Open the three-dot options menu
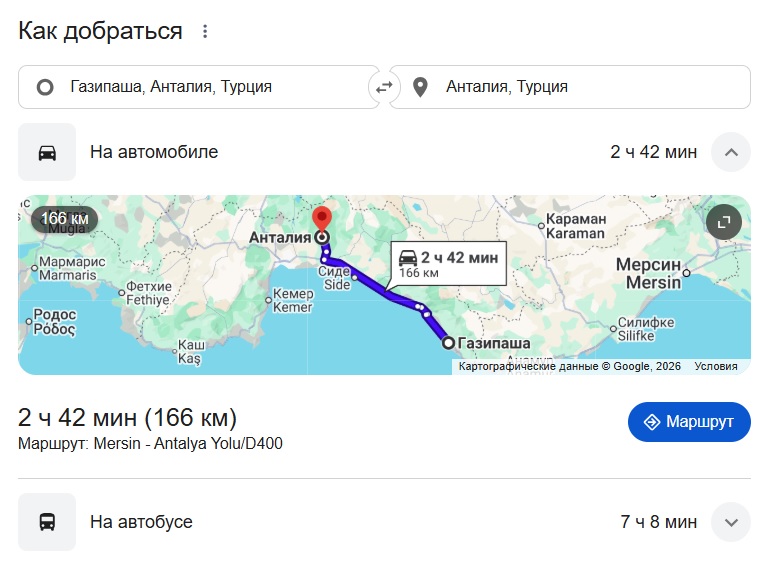Image resolution: width=774 pixels, height=572 pixels. [x=205, y=31]
